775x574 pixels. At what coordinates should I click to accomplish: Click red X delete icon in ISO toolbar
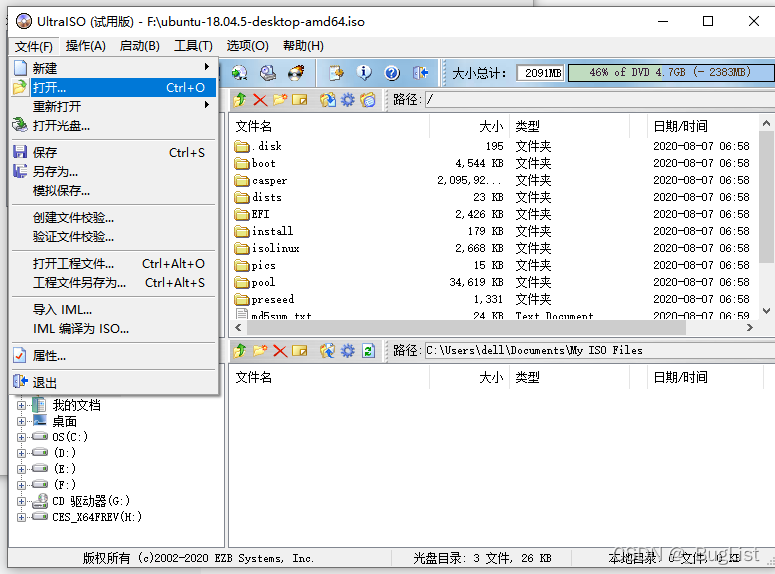[260, 100]
